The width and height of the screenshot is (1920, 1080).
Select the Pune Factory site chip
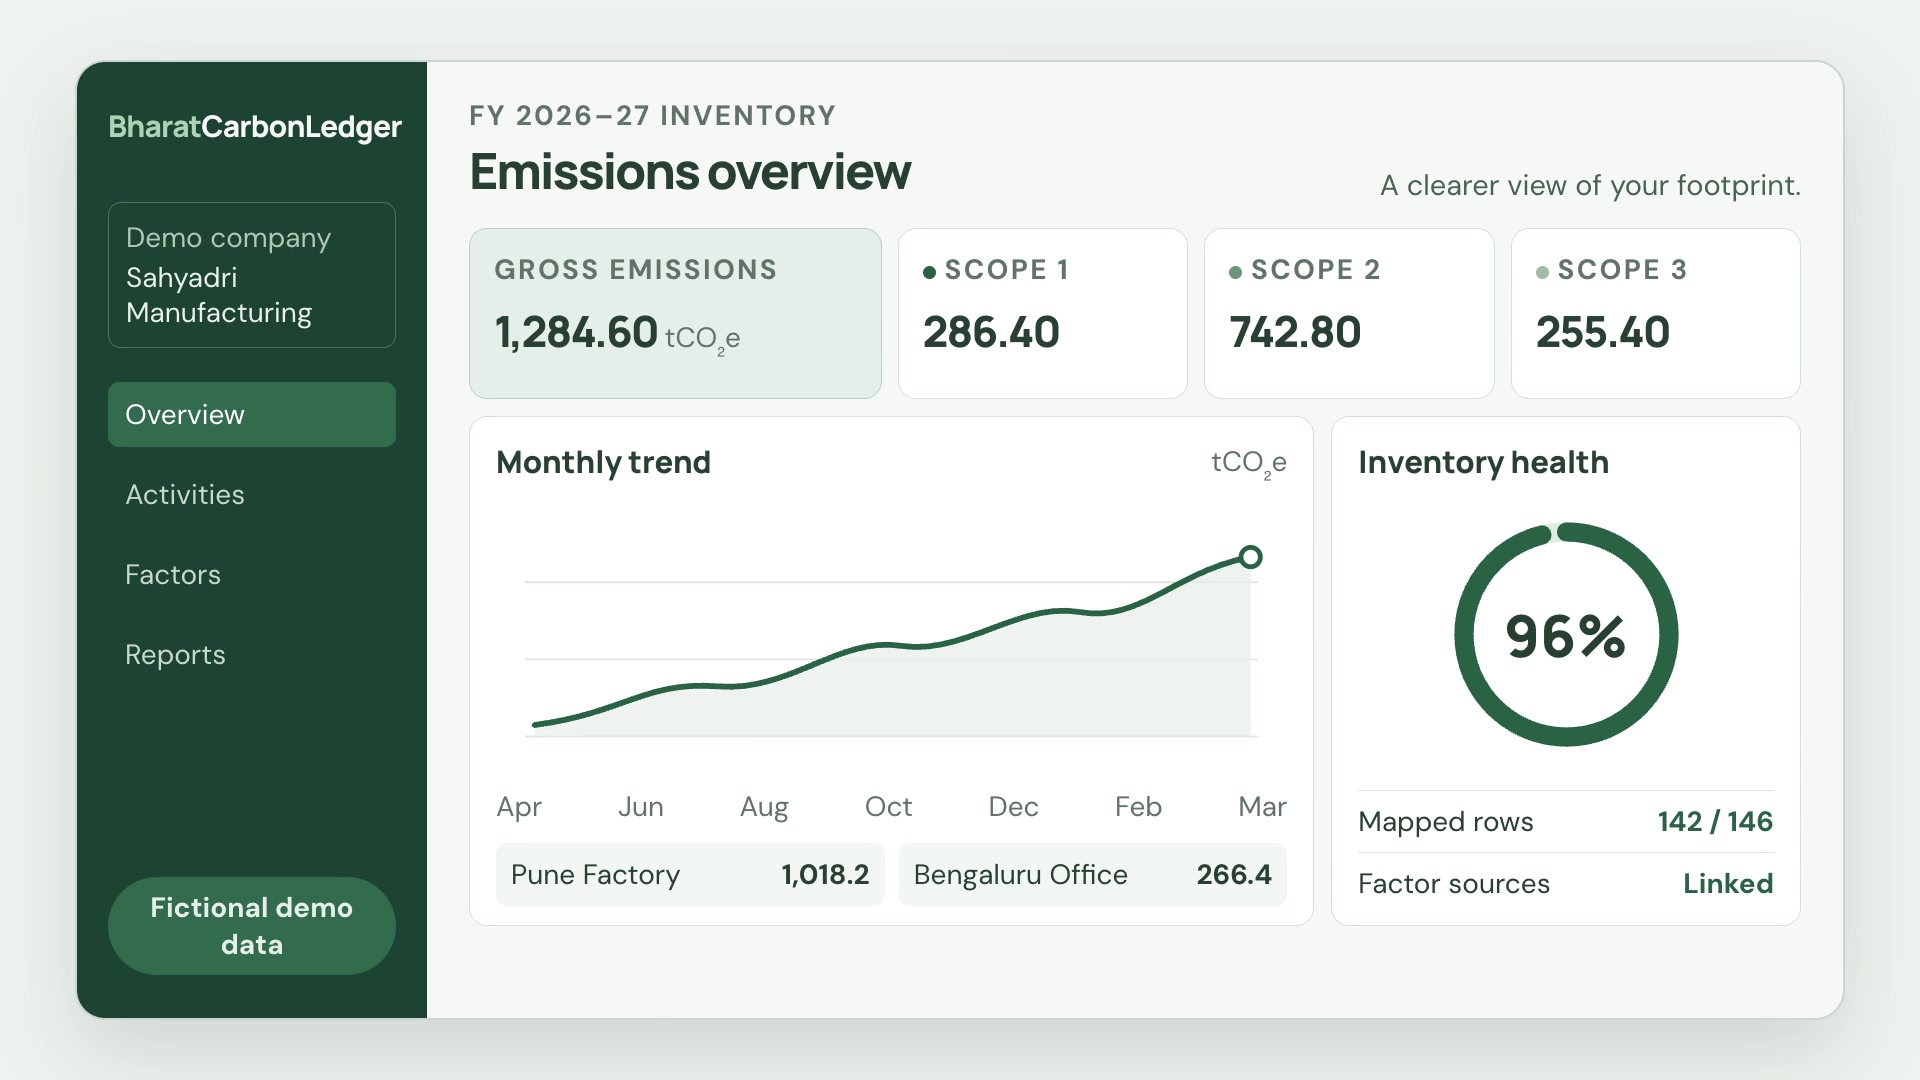coord(690,875)
